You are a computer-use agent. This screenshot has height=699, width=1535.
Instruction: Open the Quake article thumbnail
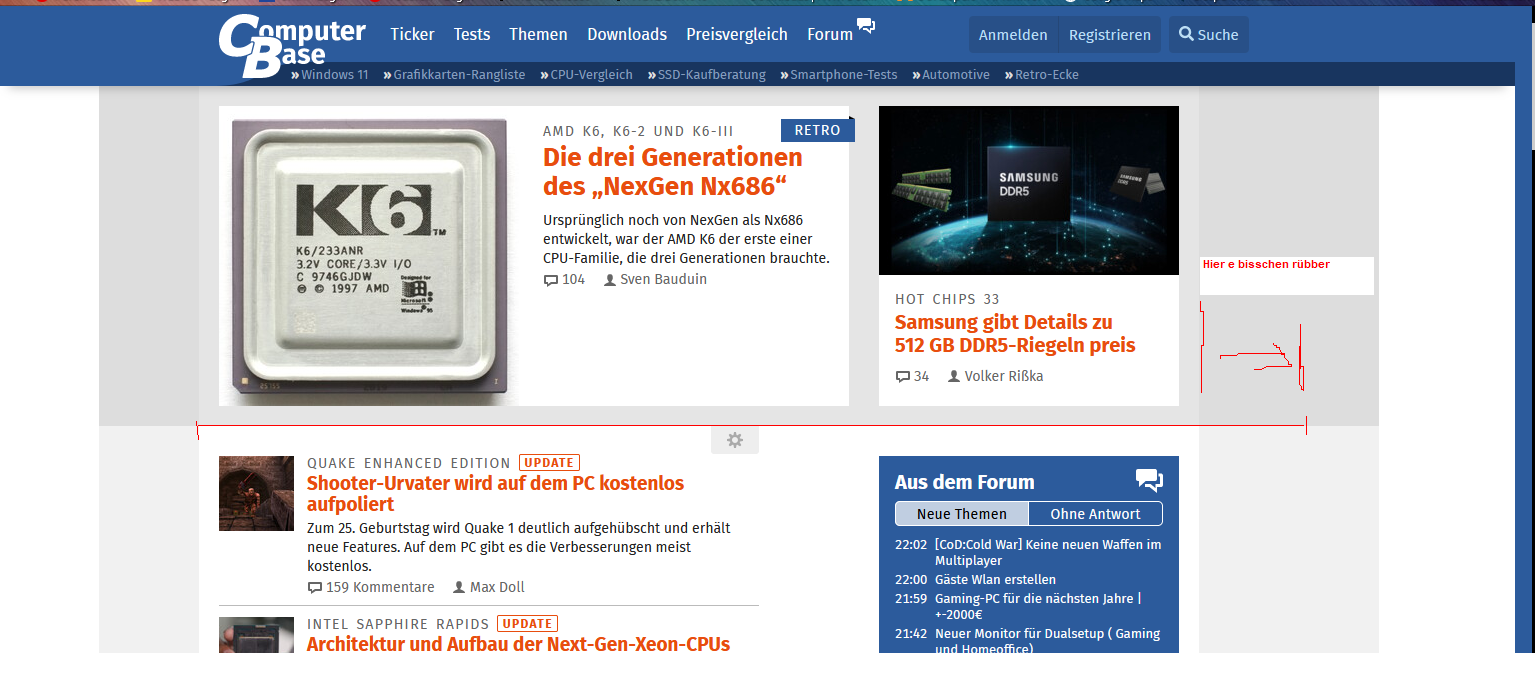(256, 493)
